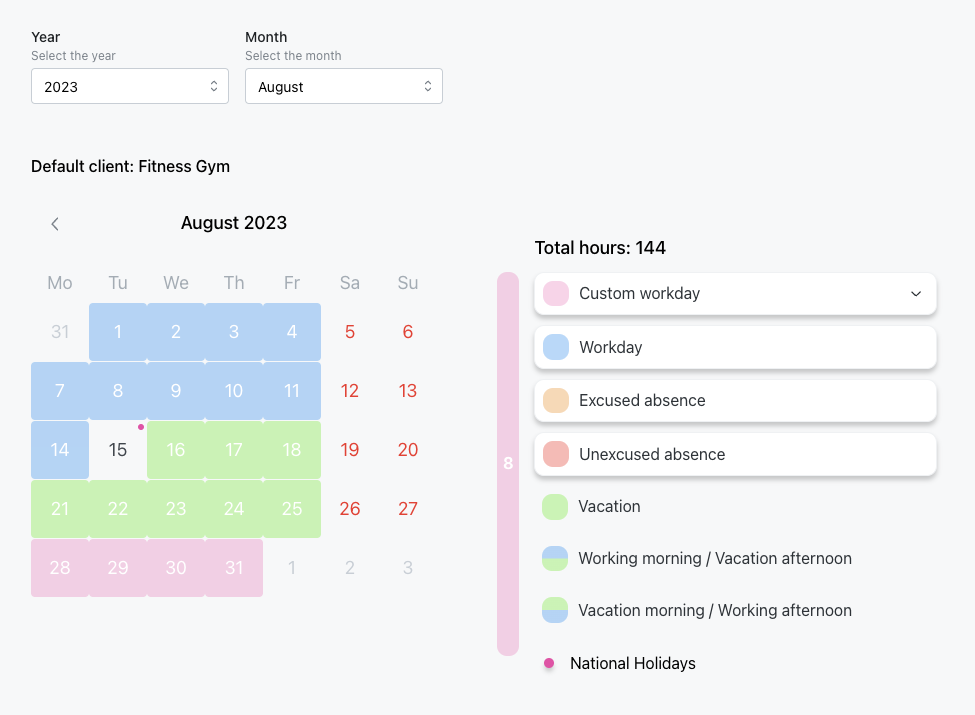Click the Unexcused absence legend icon
975x715 pixels.
pyautogui.click(x=555, y=453)
